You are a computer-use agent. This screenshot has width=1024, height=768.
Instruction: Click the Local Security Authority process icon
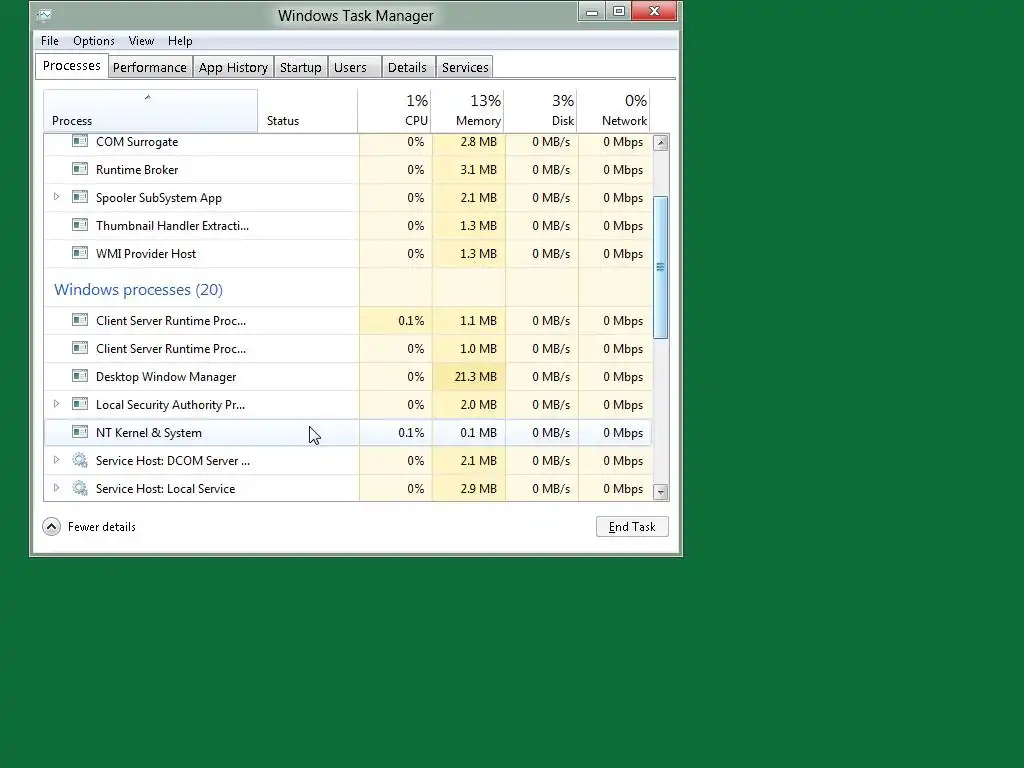pyautogui.click(x=80, y=404)
